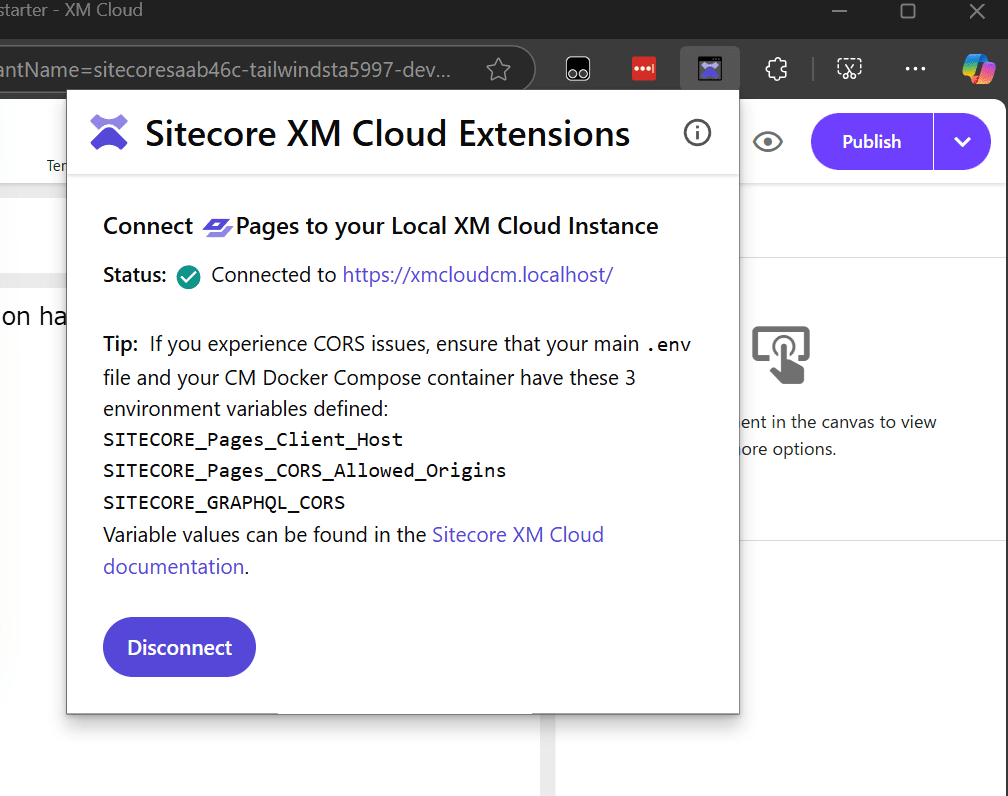Click the Sitecore XM Cloud Extensions toolbar icon
The image size is (1008, 796).
tap(710, 69)
